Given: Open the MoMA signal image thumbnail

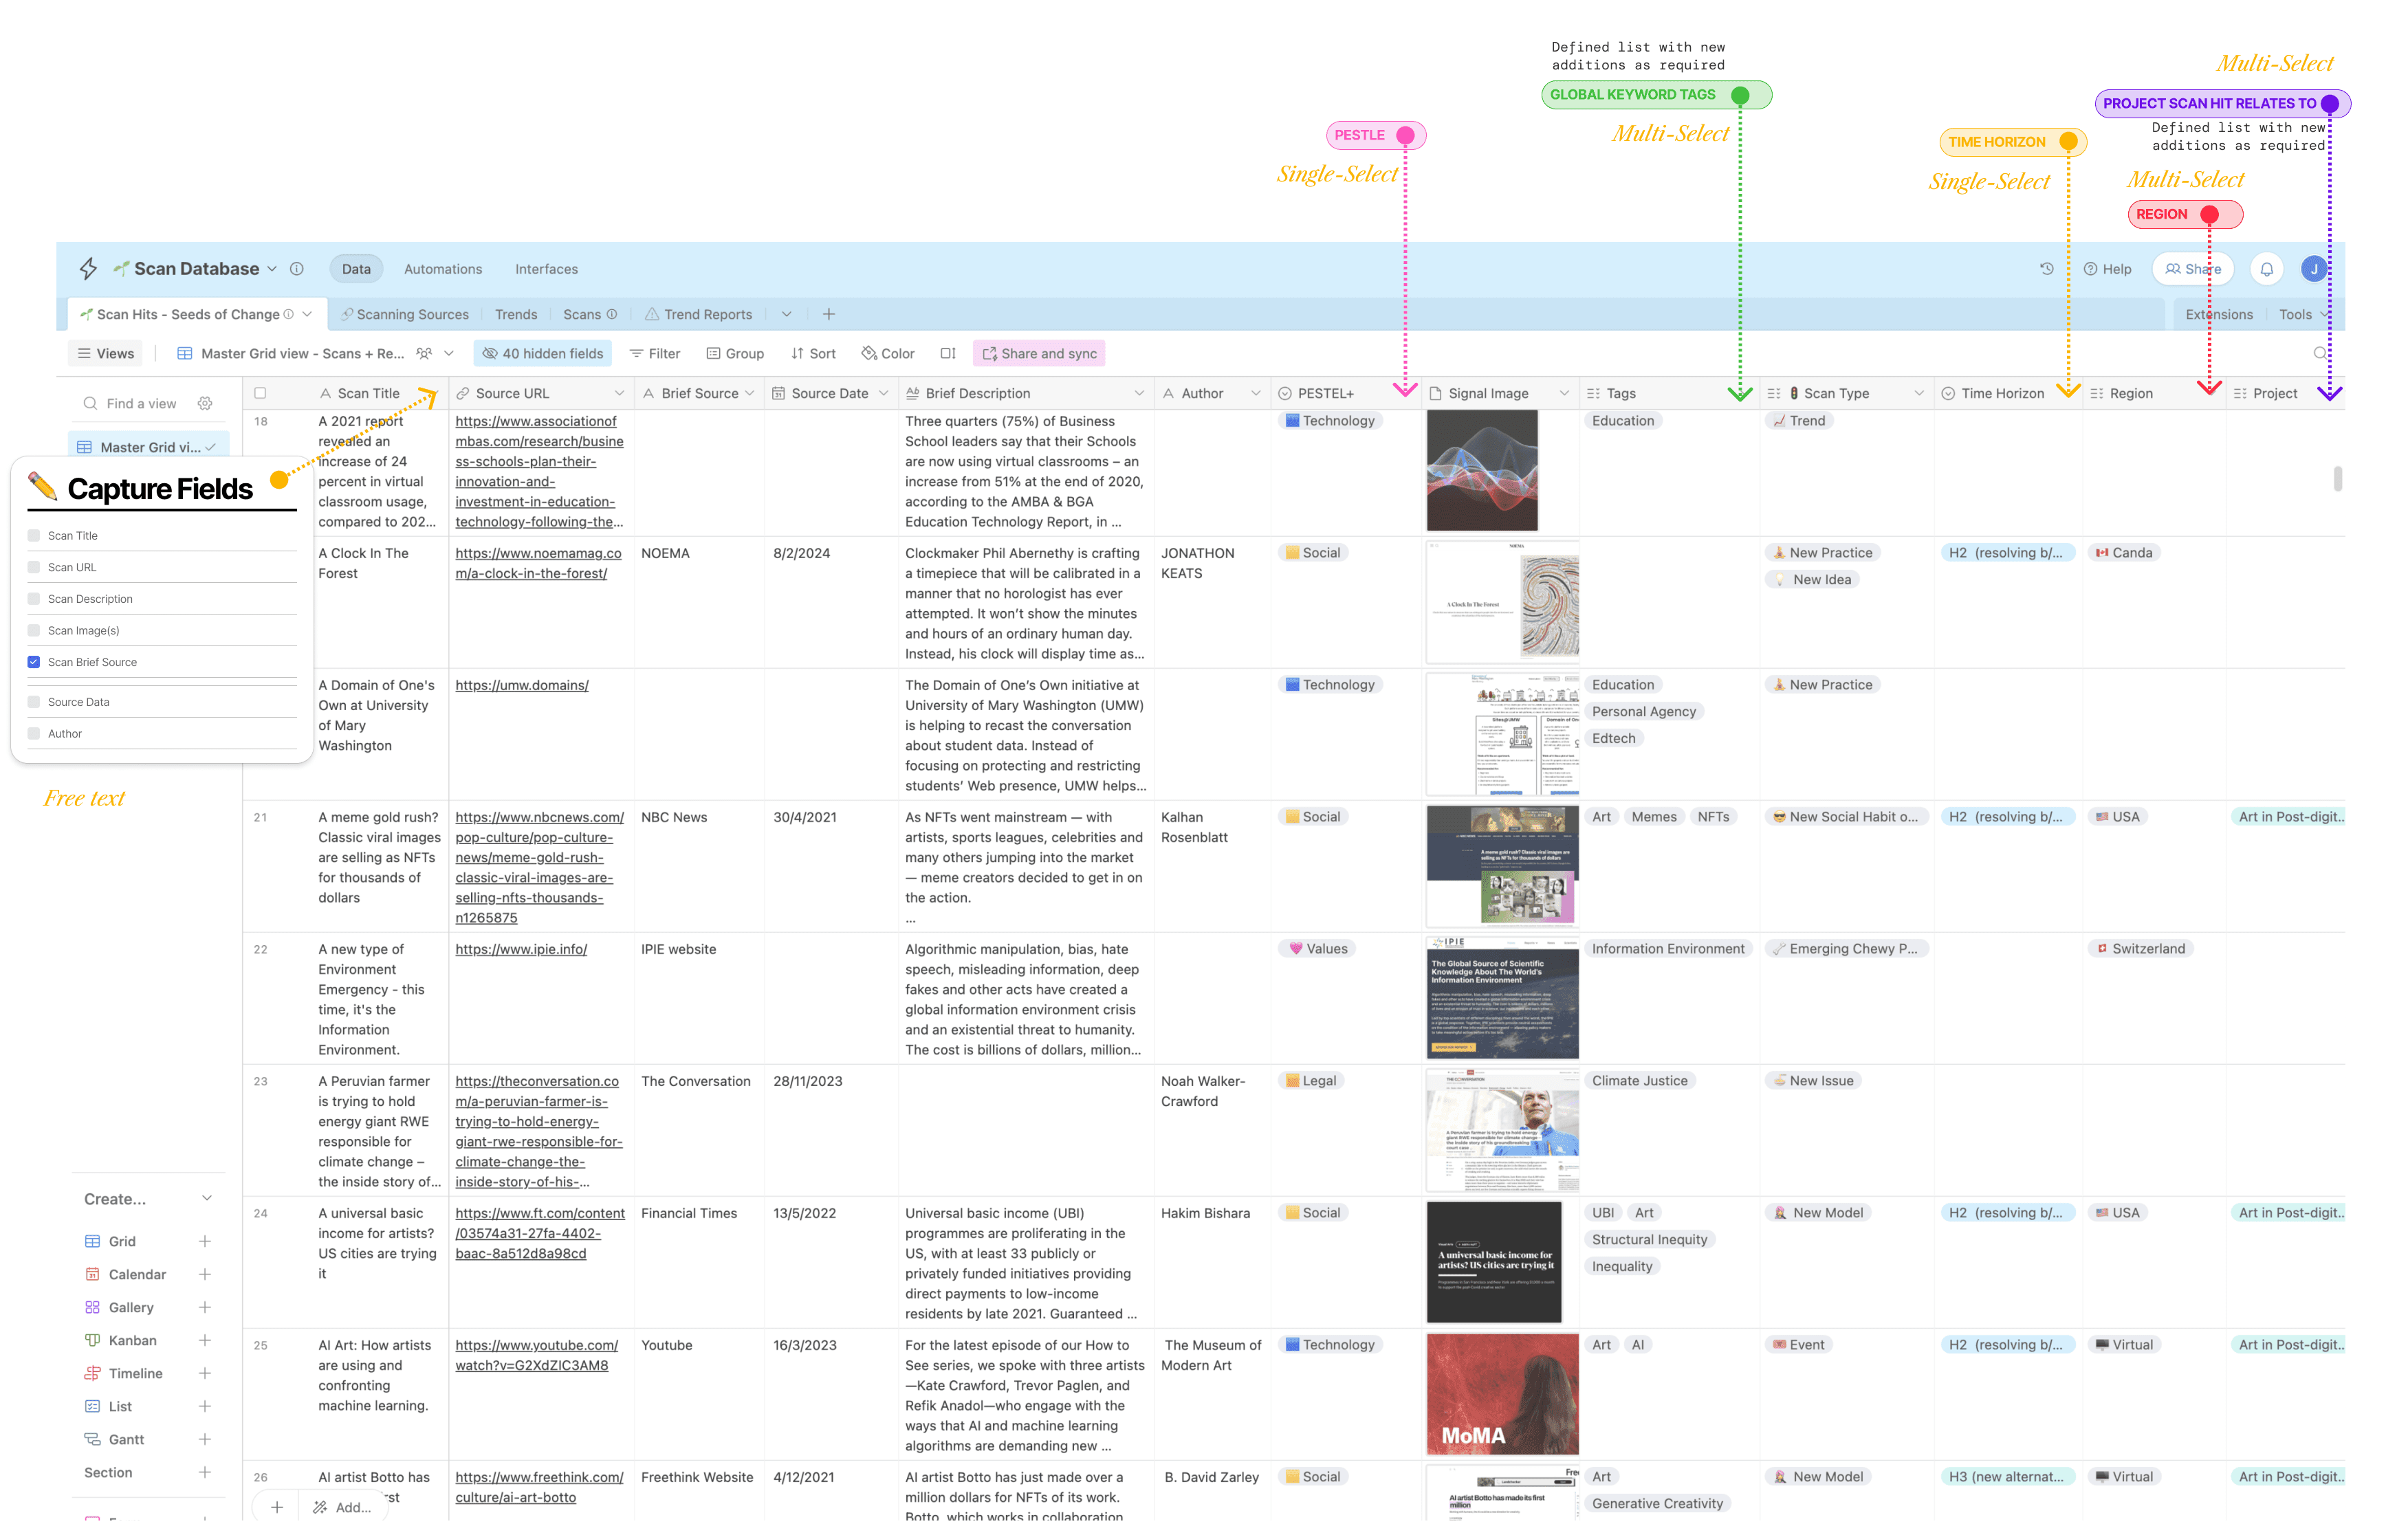Looking at the screenshot, I should point(1502,1394).
